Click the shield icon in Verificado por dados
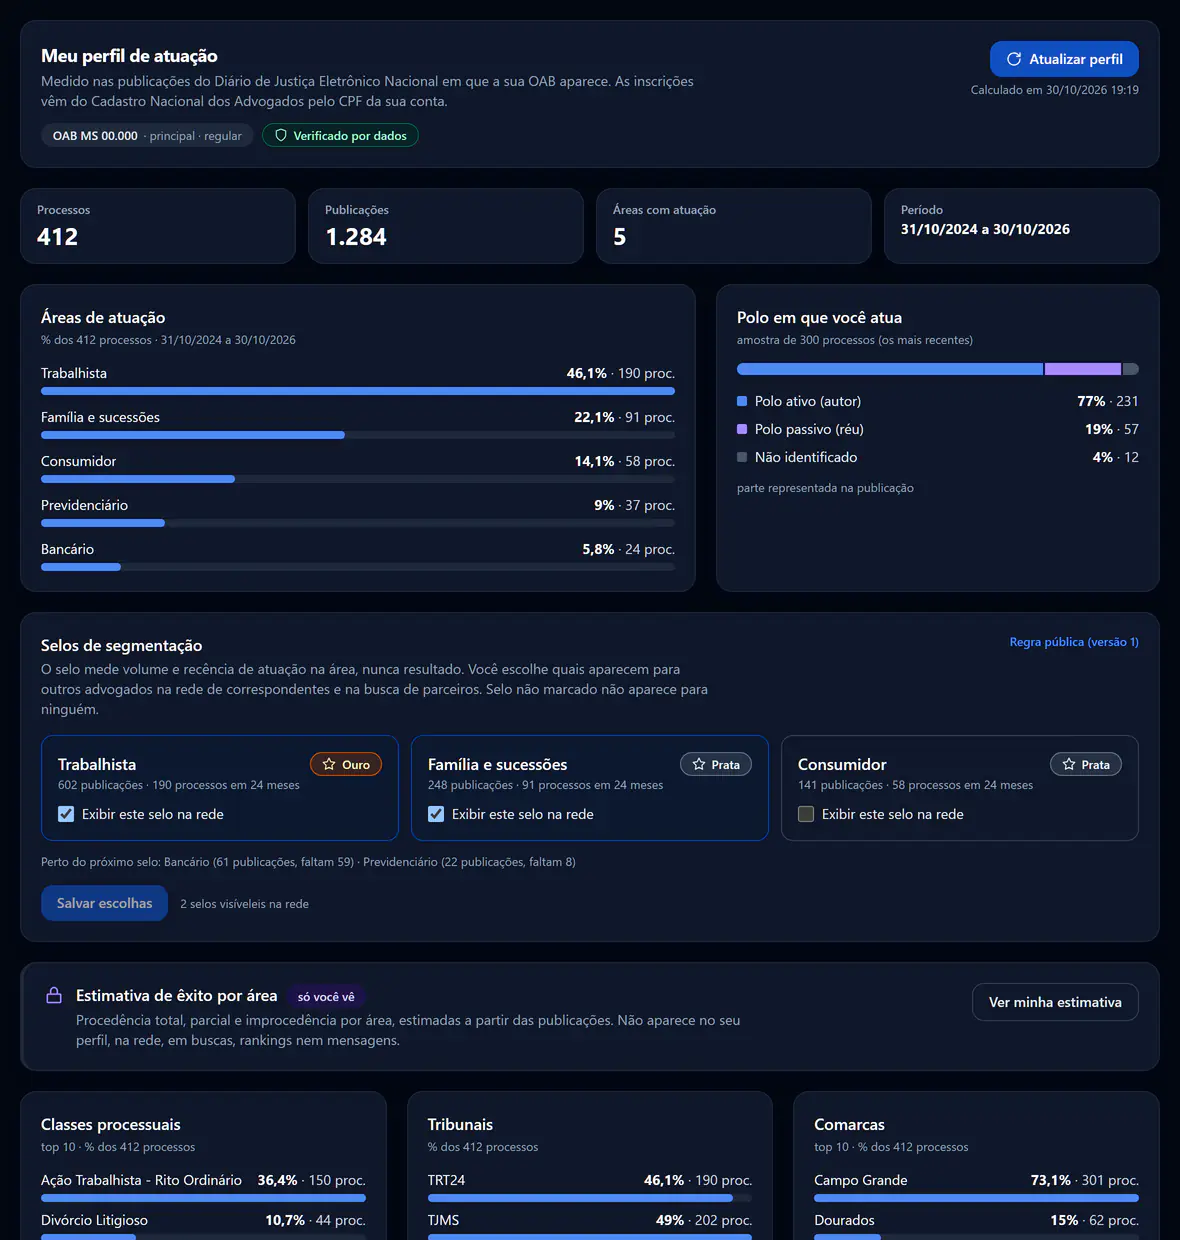 [281, 135]
